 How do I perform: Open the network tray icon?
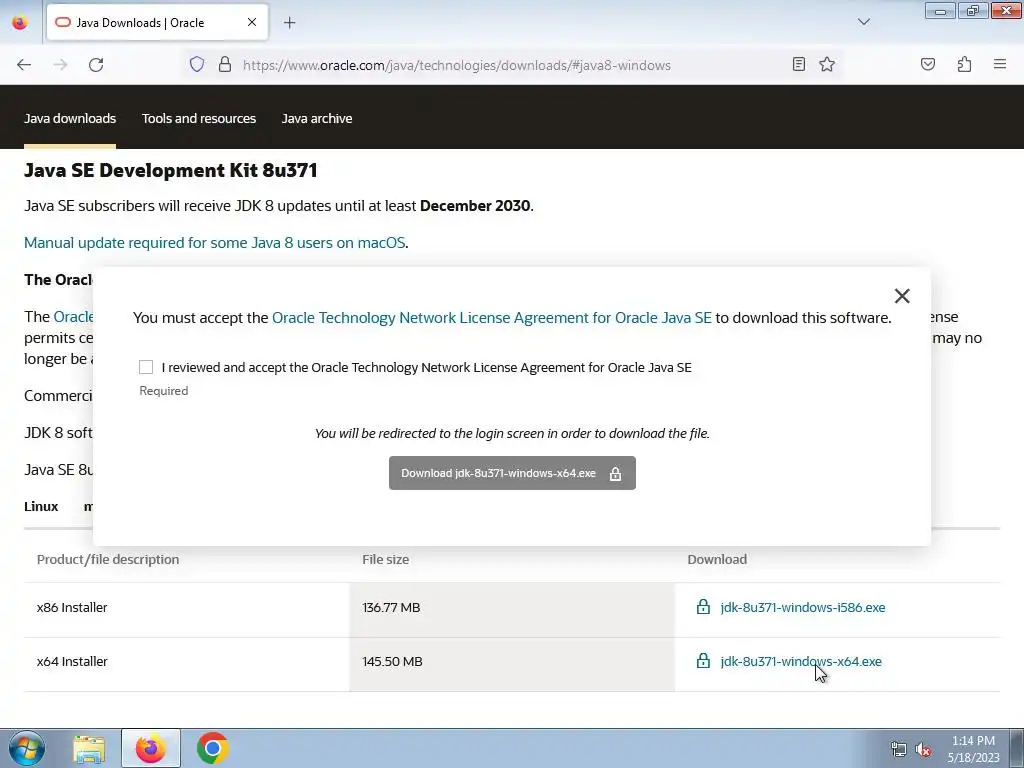899,750
